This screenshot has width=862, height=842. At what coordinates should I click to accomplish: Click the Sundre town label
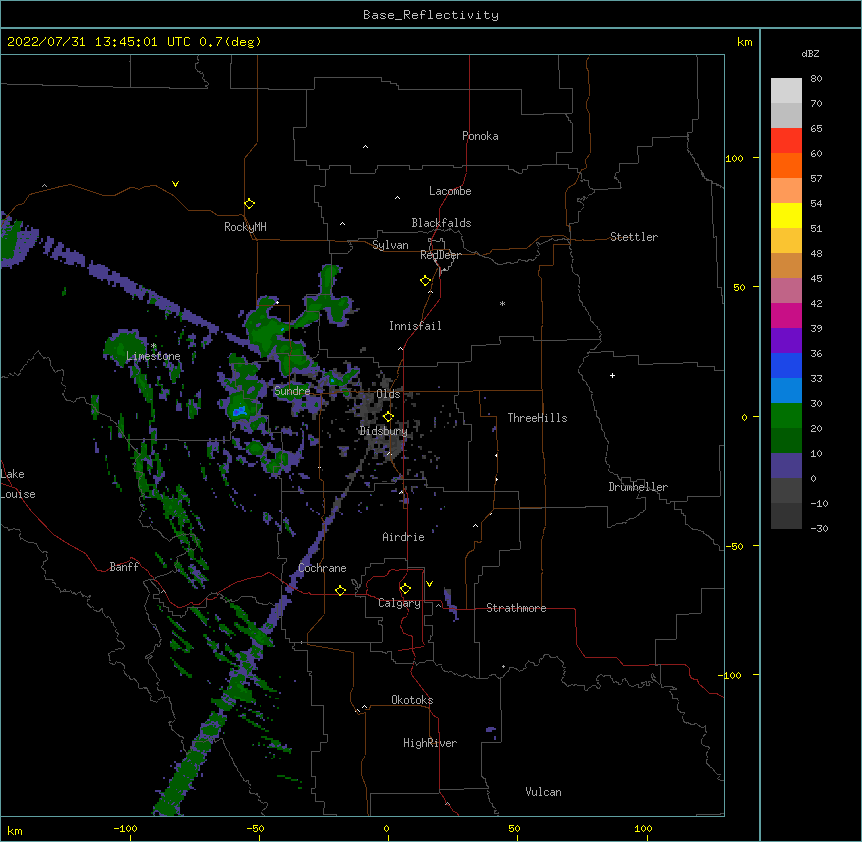(x=292, y=391)
